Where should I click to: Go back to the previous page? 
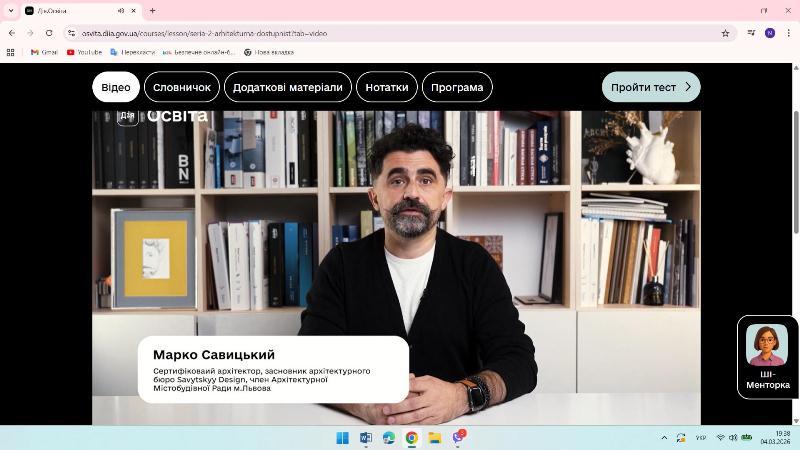coord(12,33)
